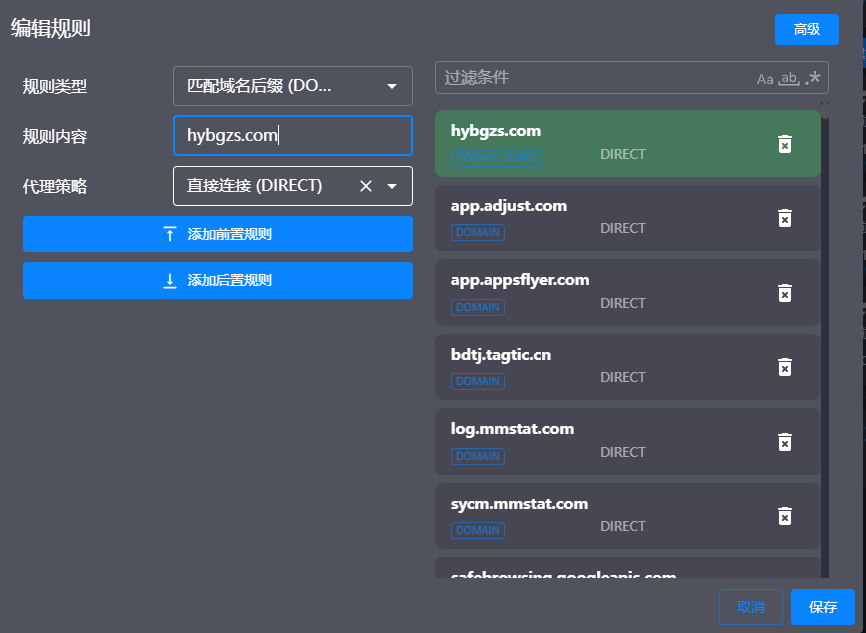Select the bdtj.tagtic.cn rule entry

tap(627, 367)
